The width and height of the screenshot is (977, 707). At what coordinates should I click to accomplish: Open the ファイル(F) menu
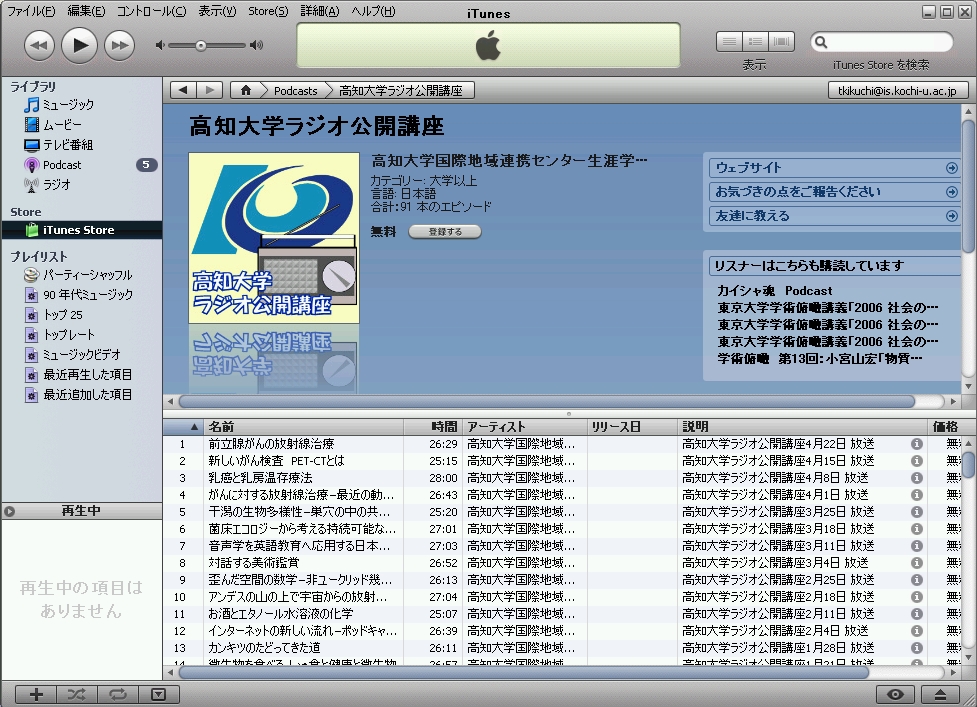coord(31,11)
